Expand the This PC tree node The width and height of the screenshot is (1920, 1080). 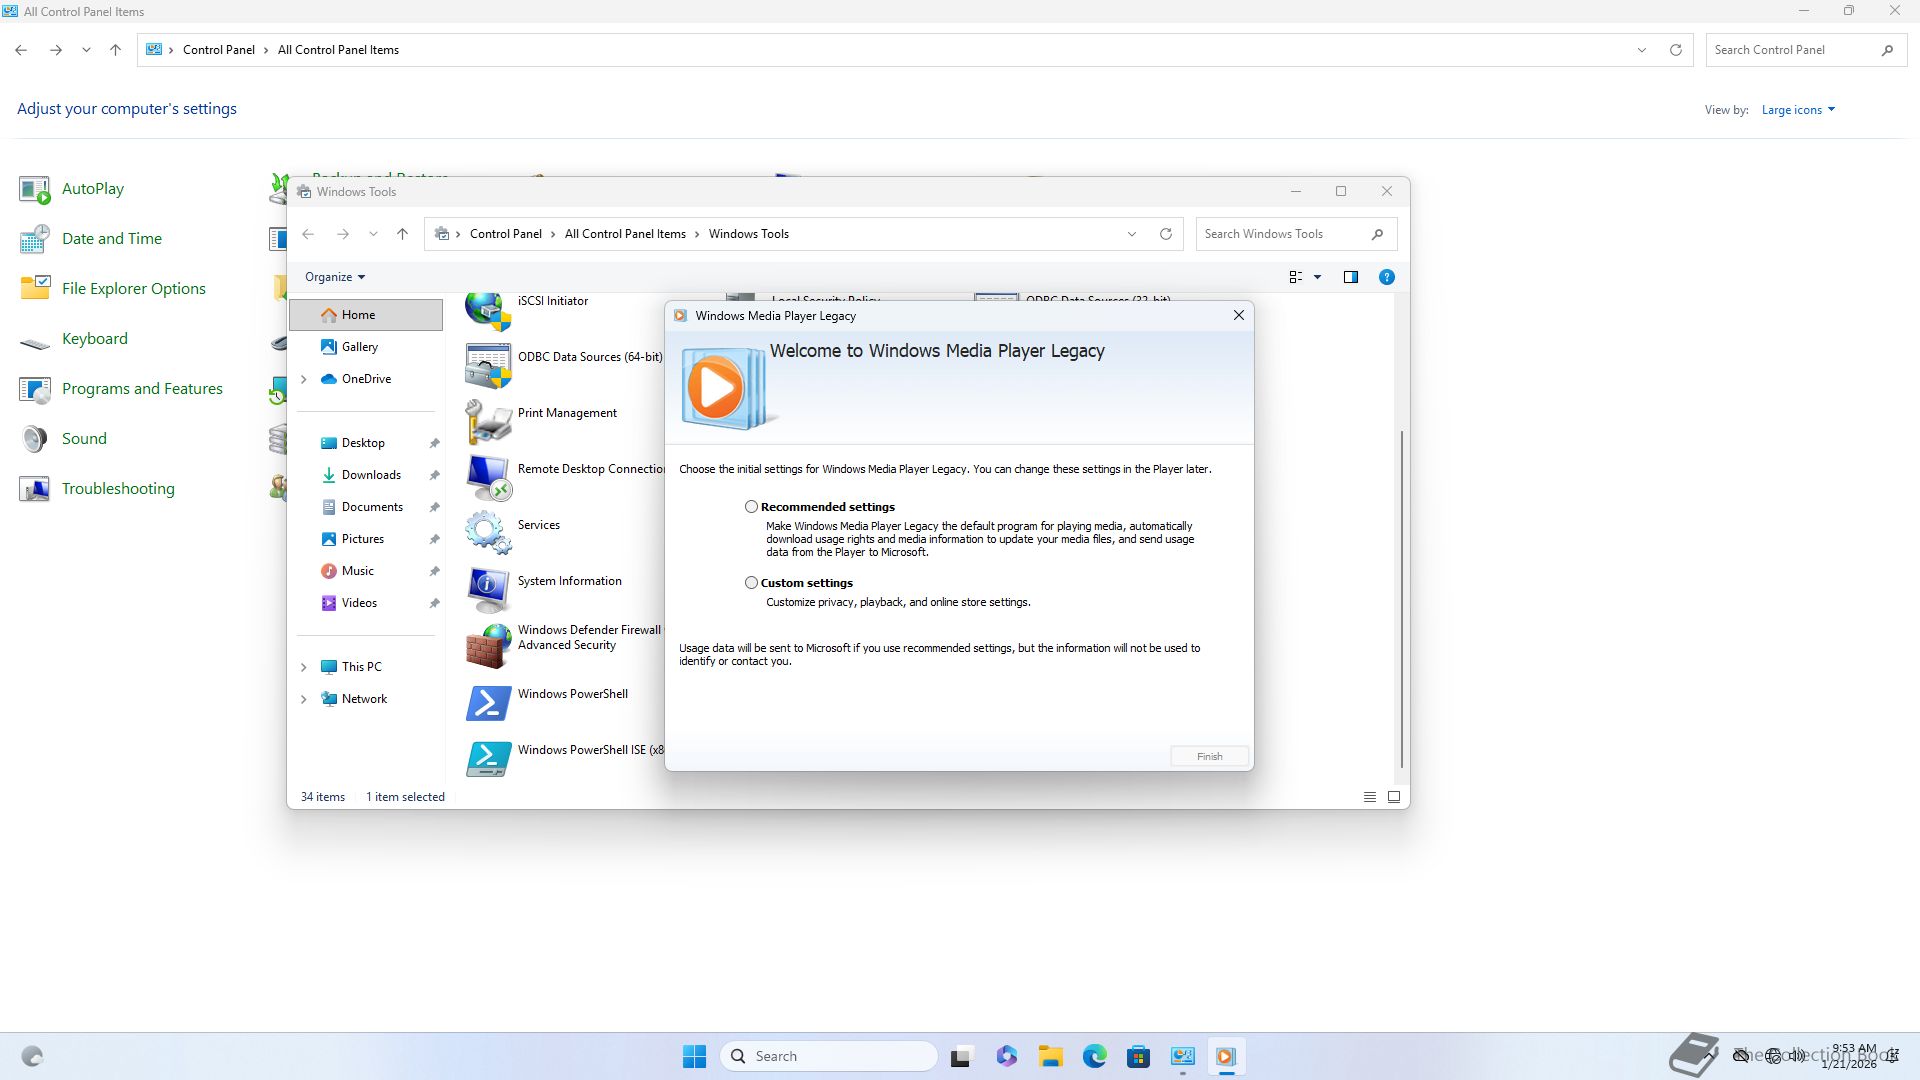click(304, 667)
